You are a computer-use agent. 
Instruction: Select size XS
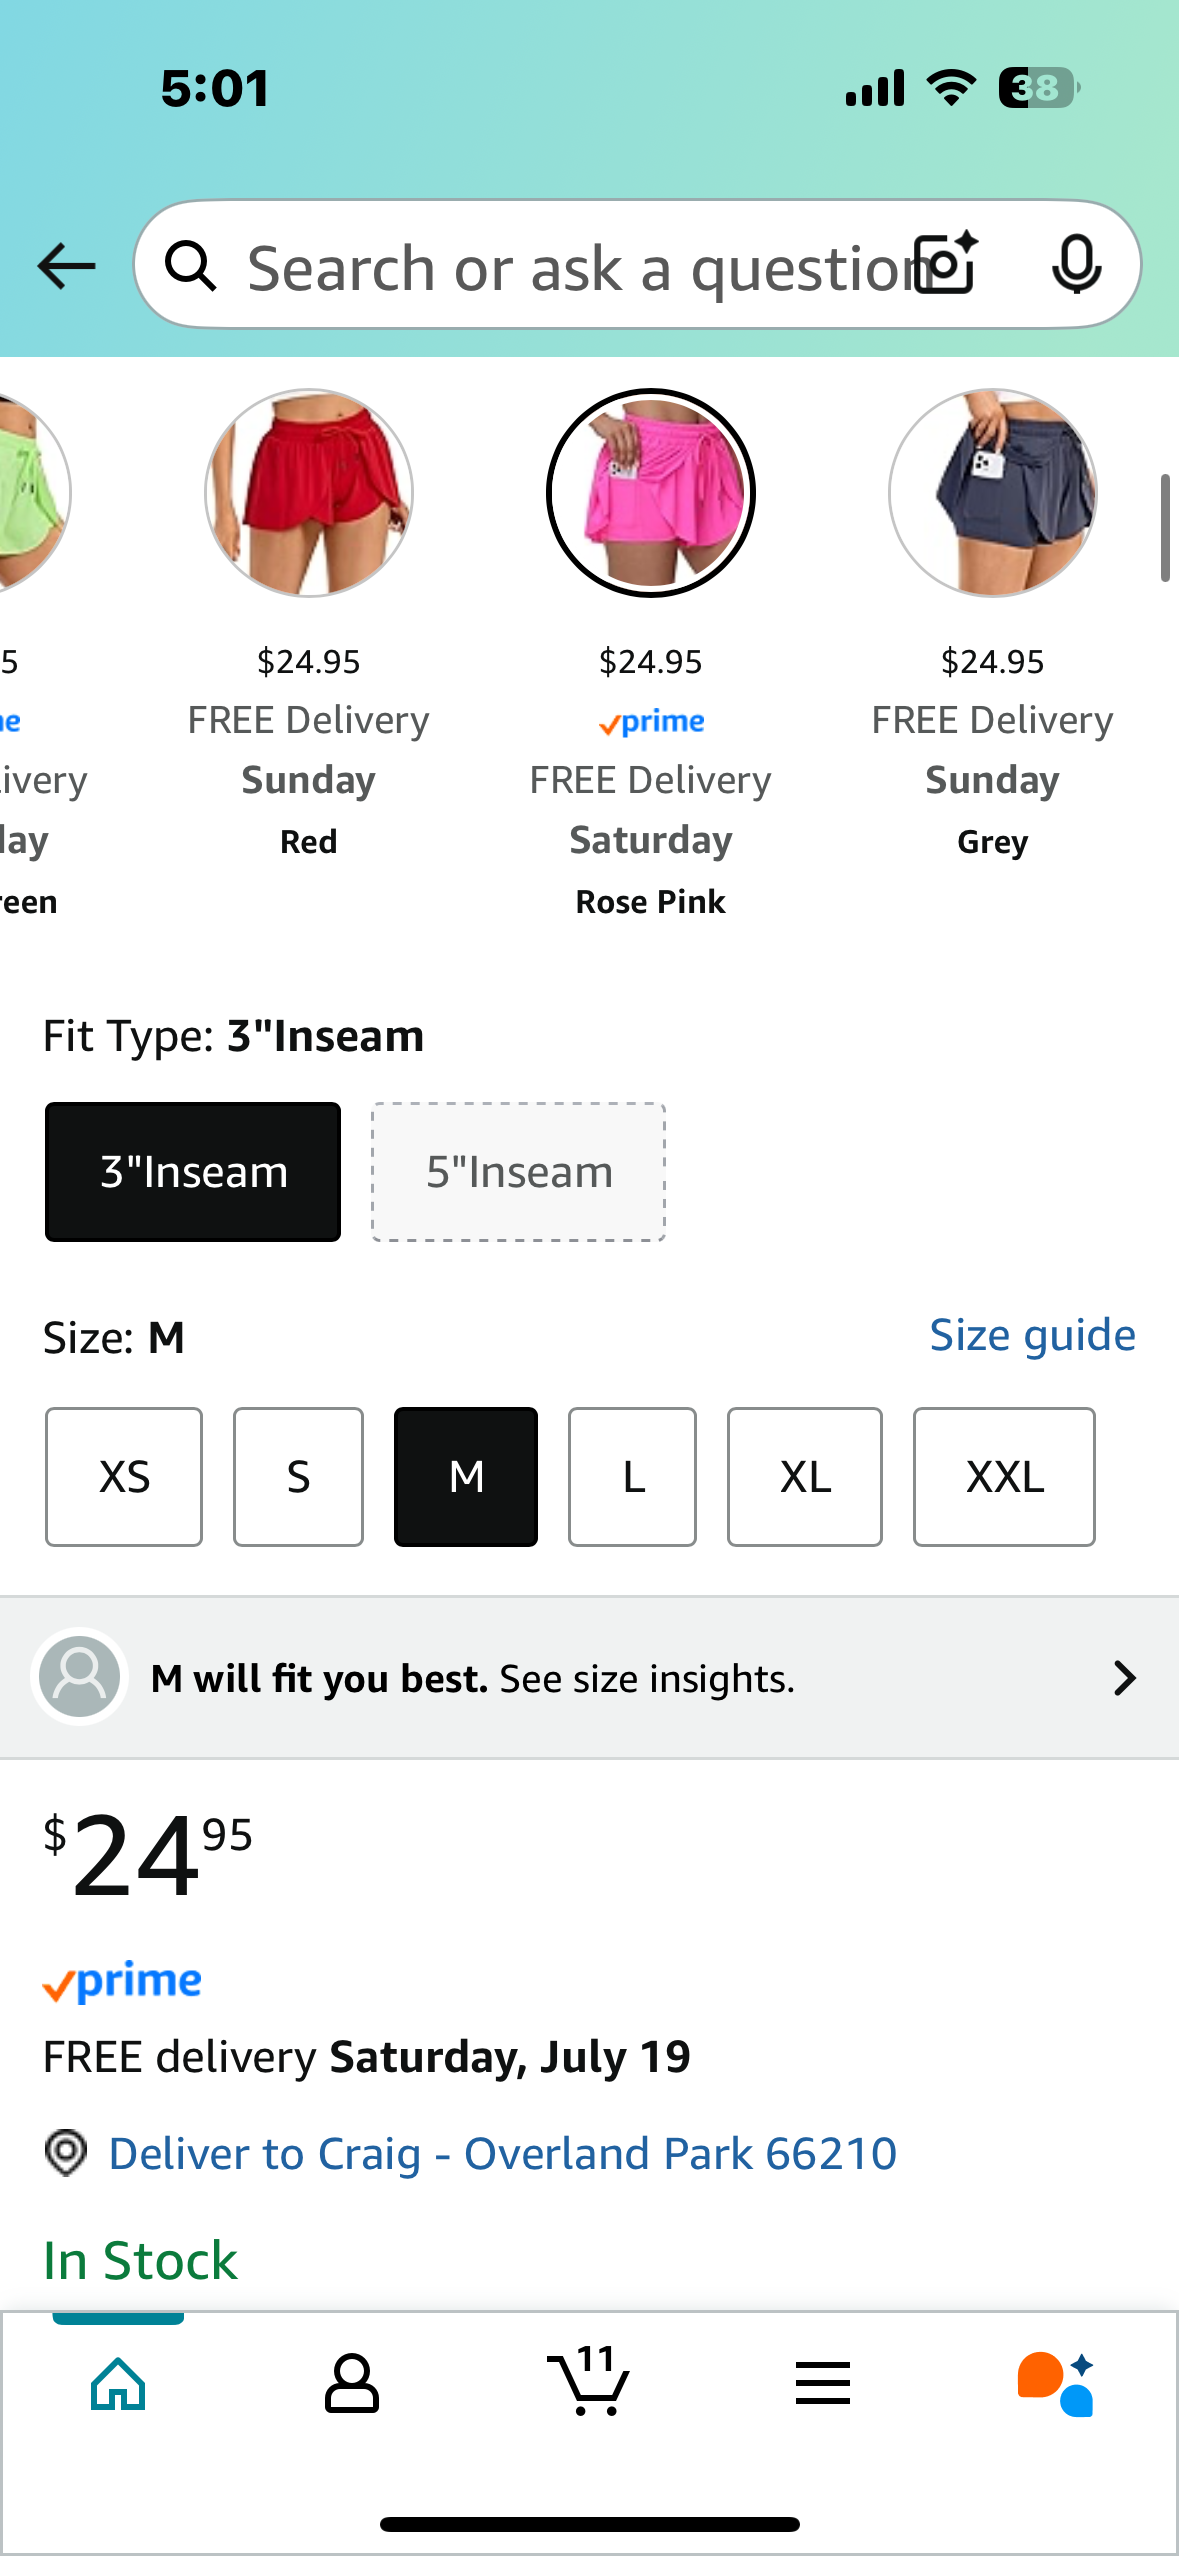point(124,1477)
